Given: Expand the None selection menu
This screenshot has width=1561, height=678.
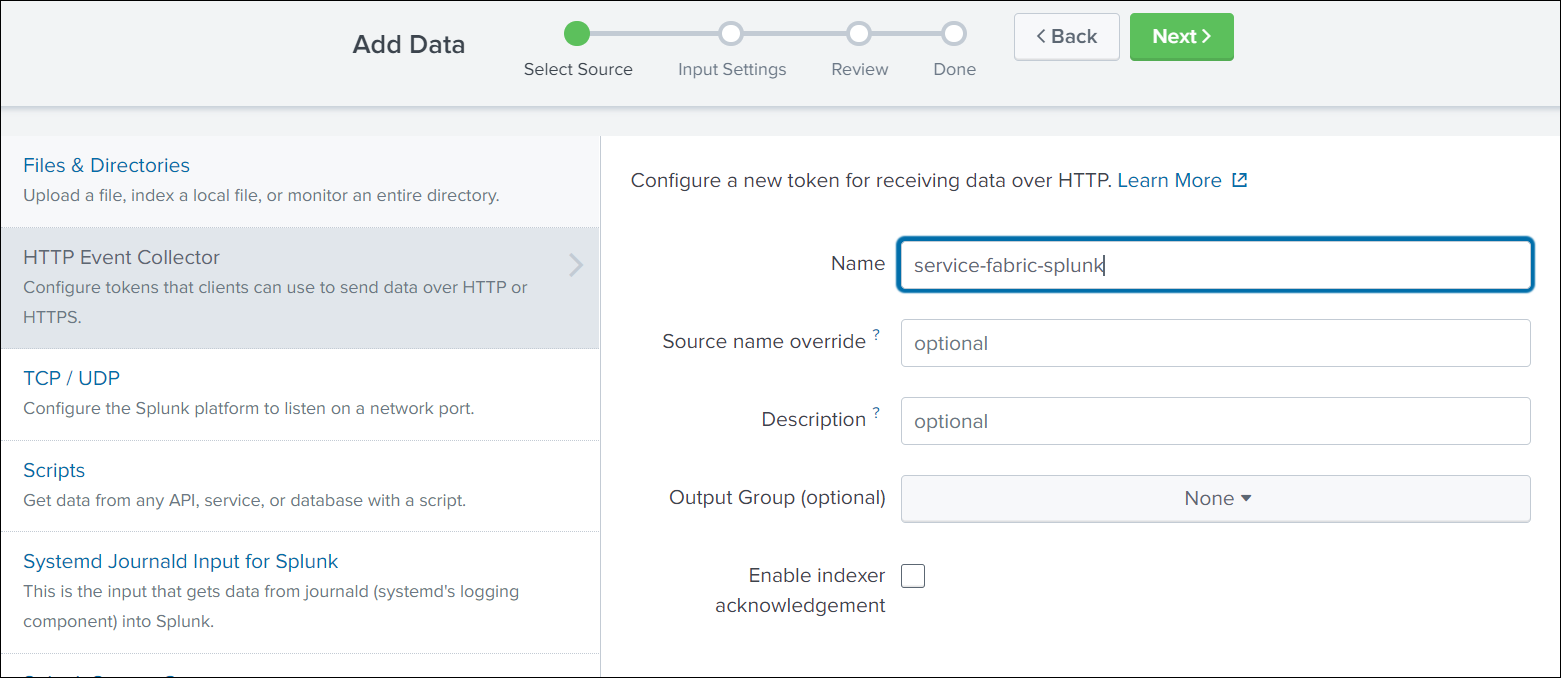Looking at the screenshot, I should pos(1215,498).
